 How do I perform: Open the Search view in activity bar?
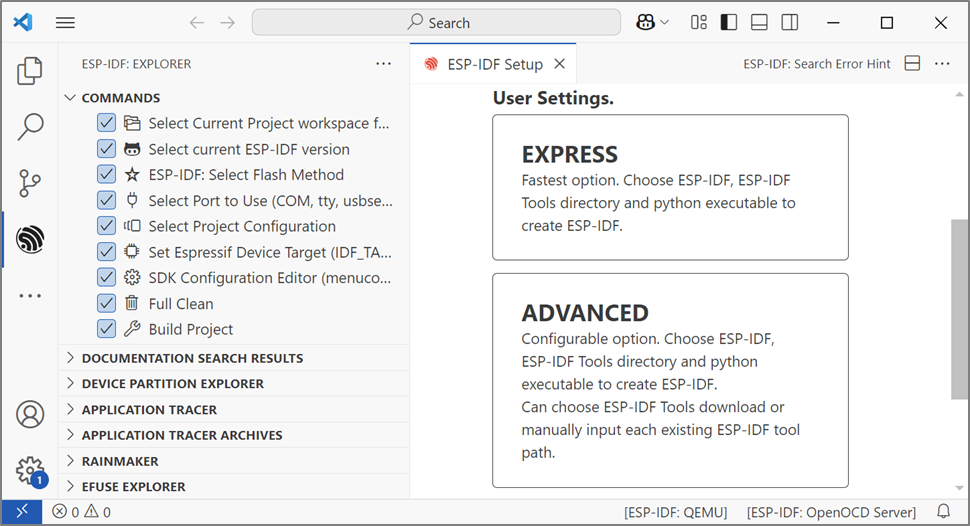pos(30,127)
